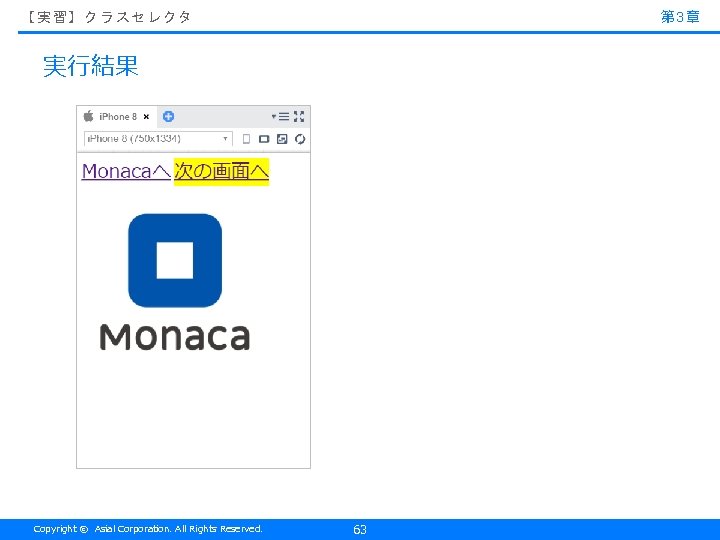This screenshot has width=720, height=540.
Task: Click the Apple logo in the tab
Action: pyautogui.click(x=89, y=116)
